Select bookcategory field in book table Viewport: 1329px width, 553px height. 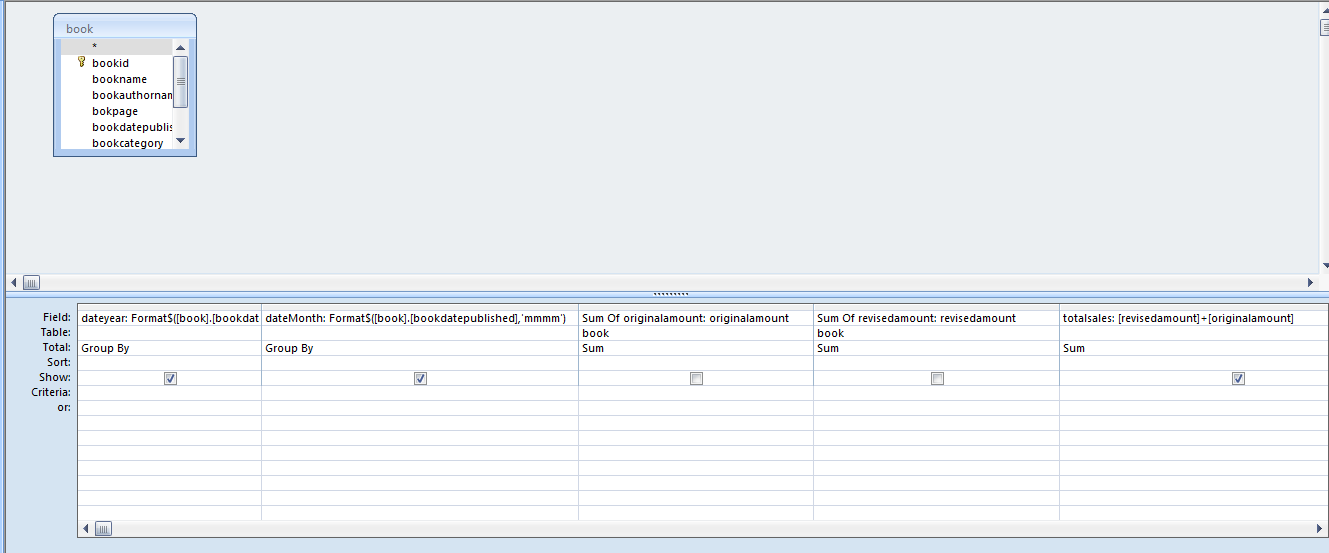pos(117,143)
